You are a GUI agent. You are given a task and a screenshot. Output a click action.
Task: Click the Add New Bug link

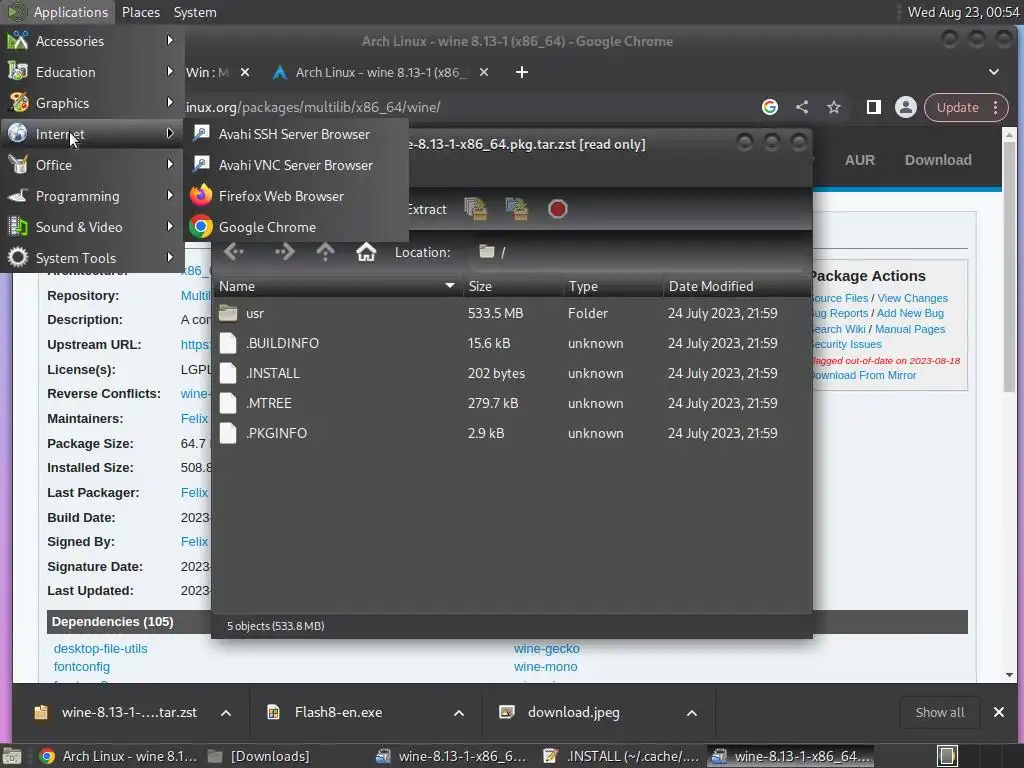click(910, 313)
